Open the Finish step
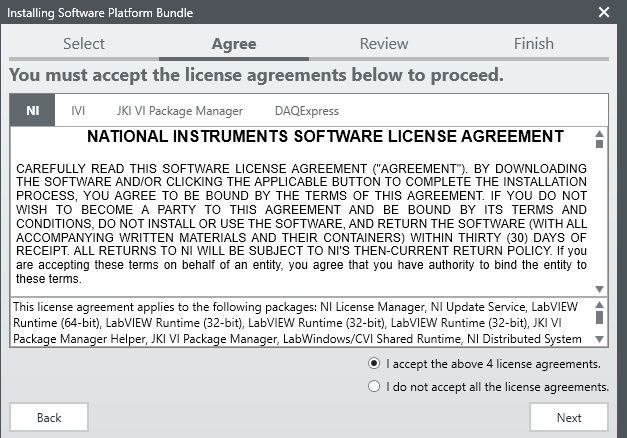Screen dimensions: 627x438 [534, 44]
